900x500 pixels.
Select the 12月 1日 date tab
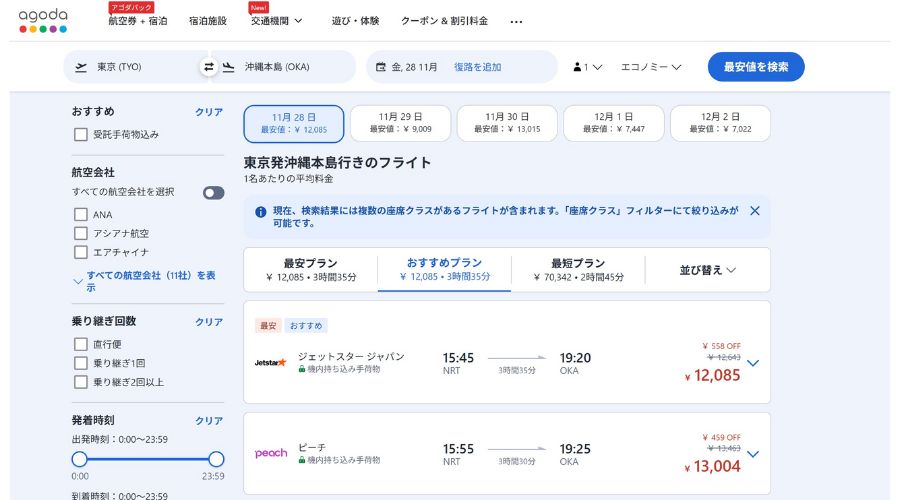coord(614,123)
